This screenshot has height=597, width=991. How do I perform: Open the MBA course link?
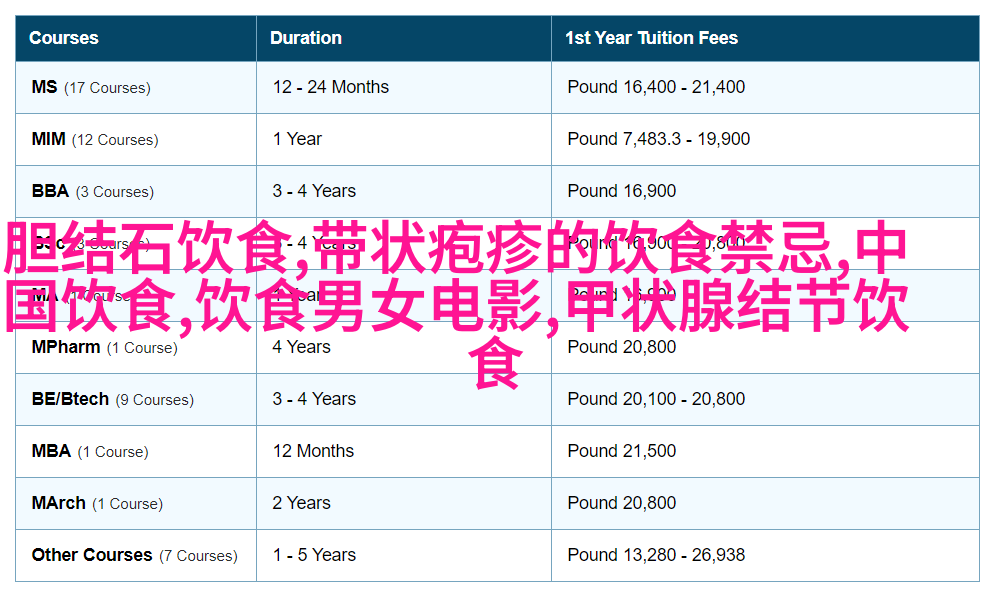tap(51, 451)
